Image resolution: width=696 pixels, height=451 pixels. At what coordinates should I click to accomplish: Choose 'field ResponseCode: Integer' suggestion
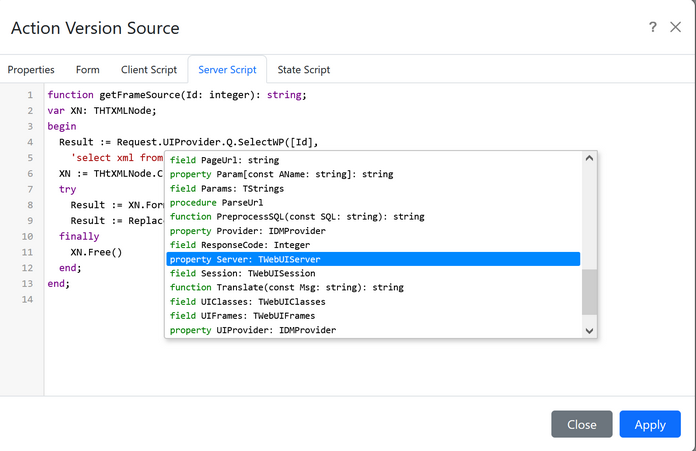coord(373,245)
